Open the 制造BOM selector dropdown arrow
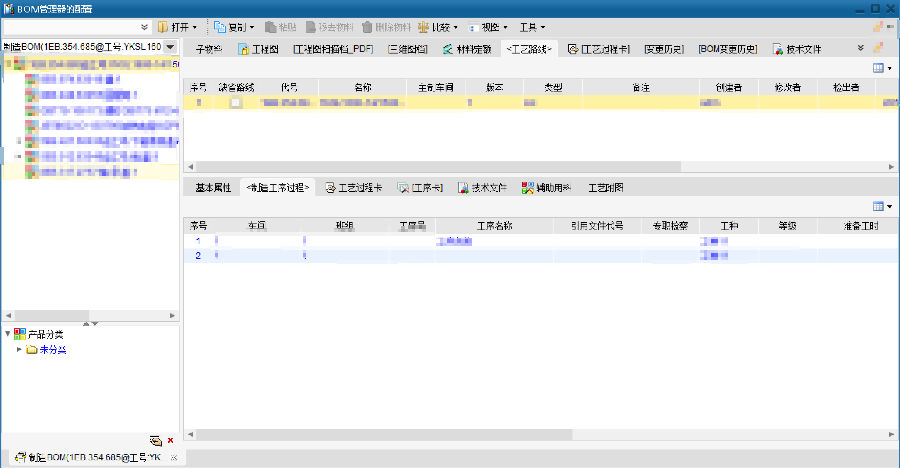900x468 pixels. coord(170,47)
